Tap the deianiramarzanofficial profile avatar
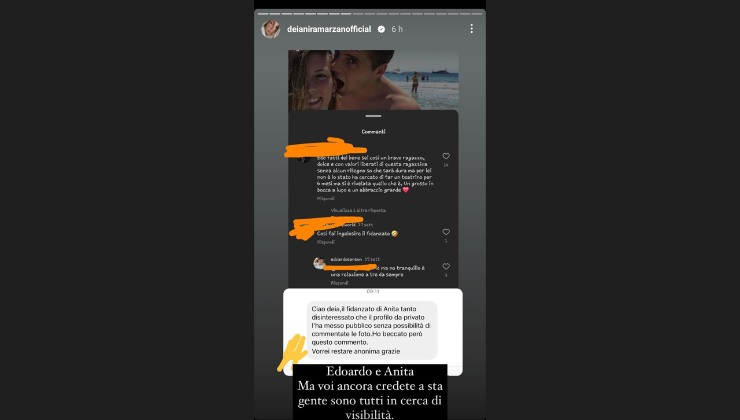This screenshot has width=740, height=420. (x=270, y=29)
